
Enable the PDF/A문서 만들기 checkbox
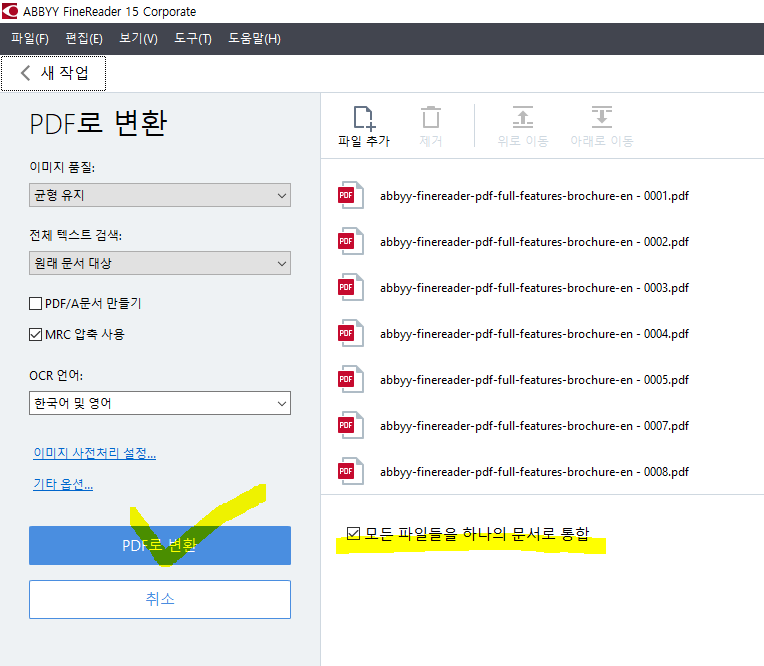coord(36,304)
